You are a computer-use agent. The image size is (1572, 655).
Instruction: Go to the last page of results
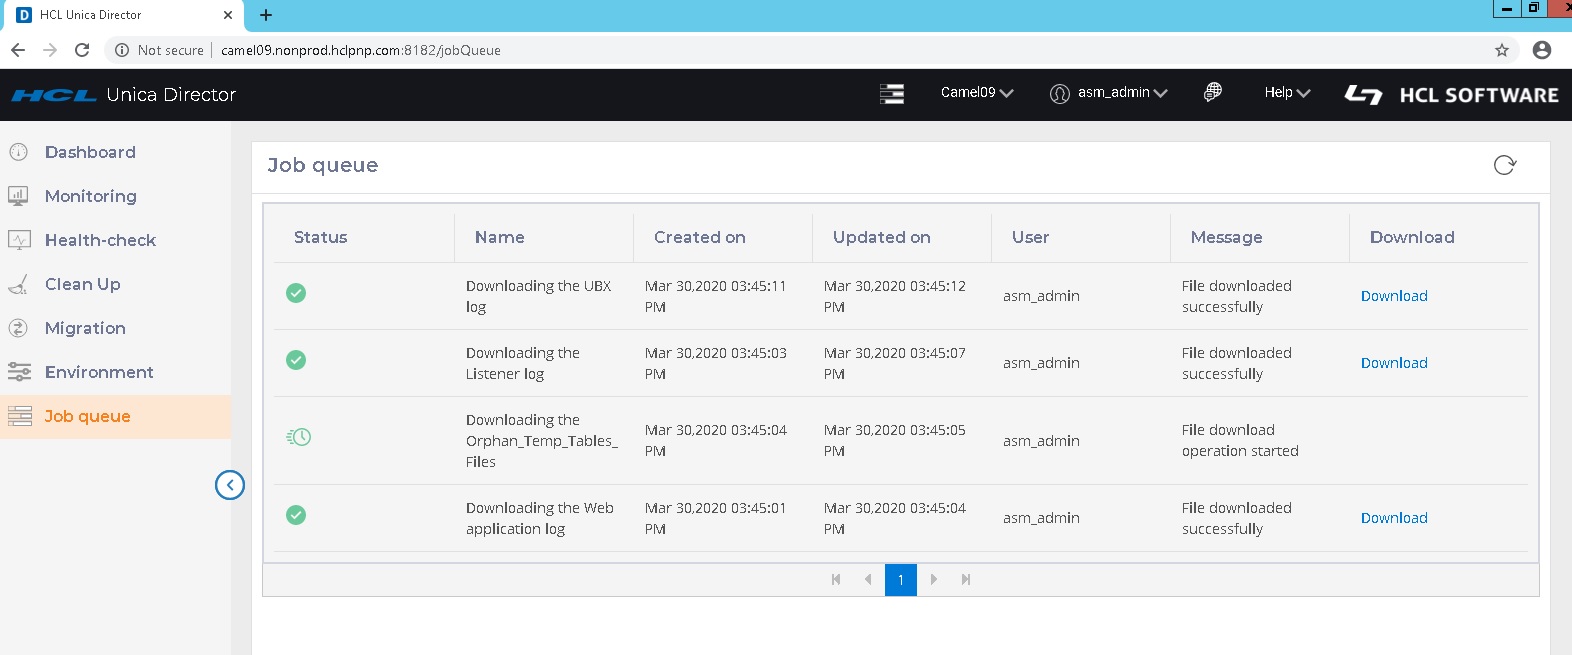tap(965, 580)
